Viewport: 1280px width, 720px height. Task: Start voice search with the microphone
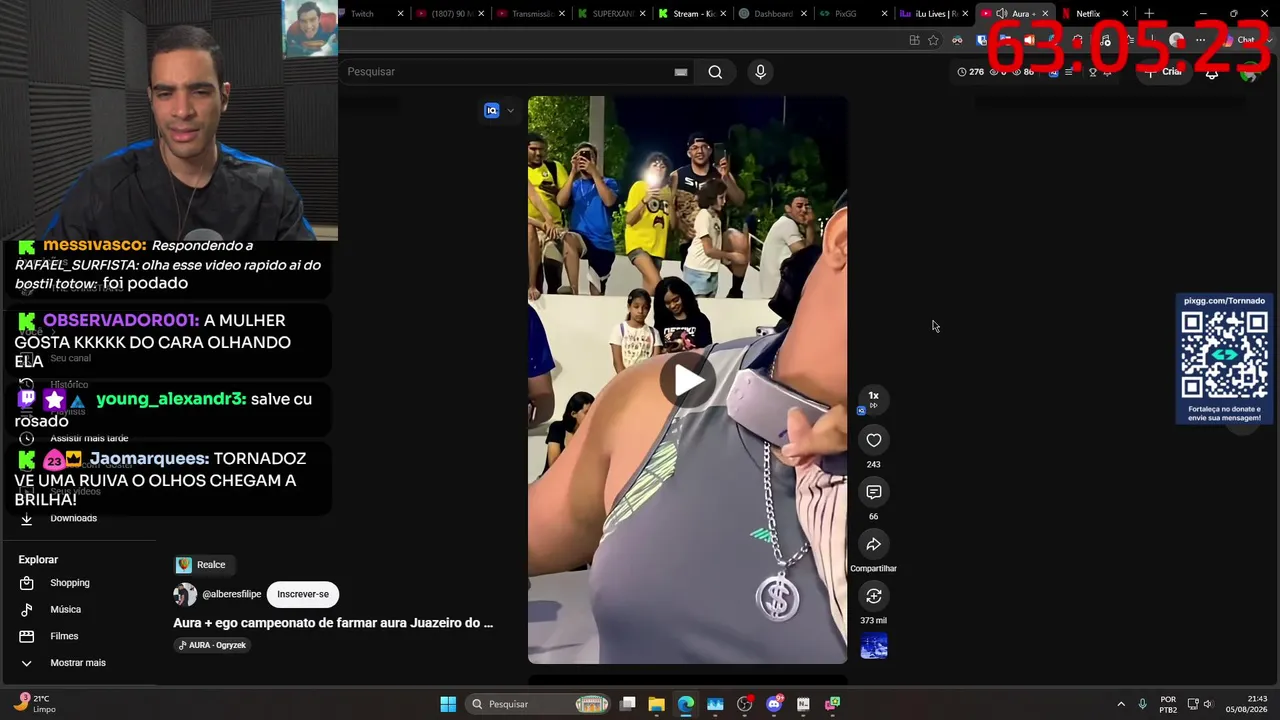(760, 72)
